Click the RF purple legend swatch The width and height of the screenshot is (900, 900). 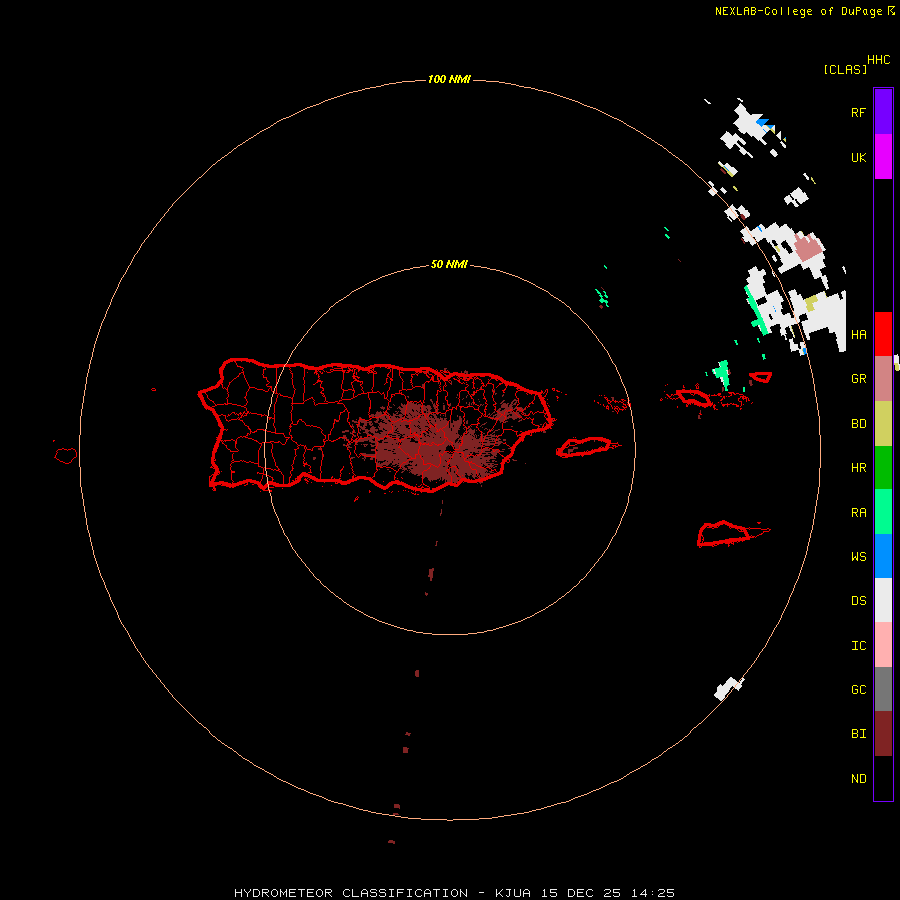(x=883, y=112)
